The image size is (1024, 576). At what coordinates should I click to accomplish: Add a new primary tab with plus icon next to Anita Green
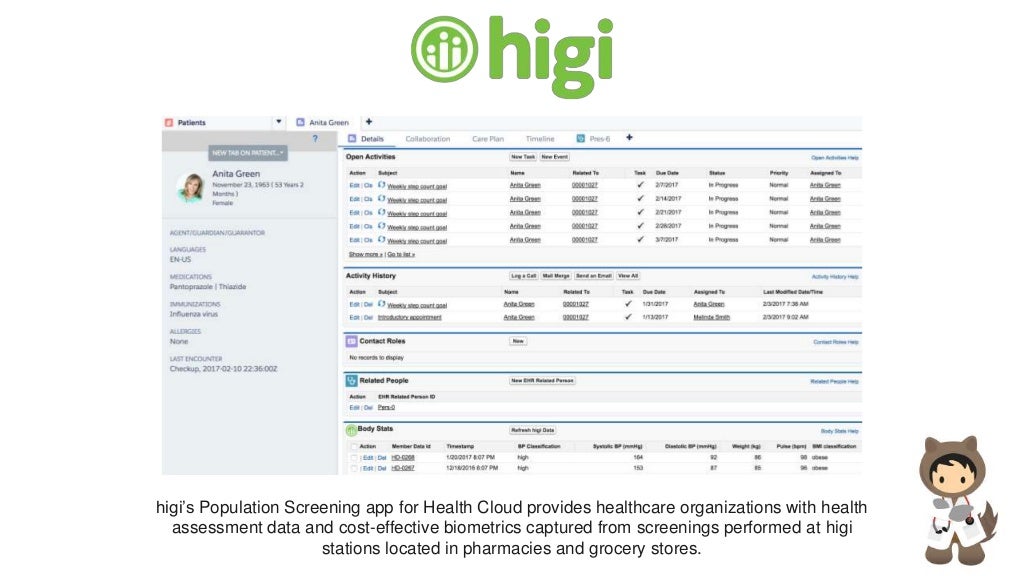pyautogui.click(x=368, y=121)
